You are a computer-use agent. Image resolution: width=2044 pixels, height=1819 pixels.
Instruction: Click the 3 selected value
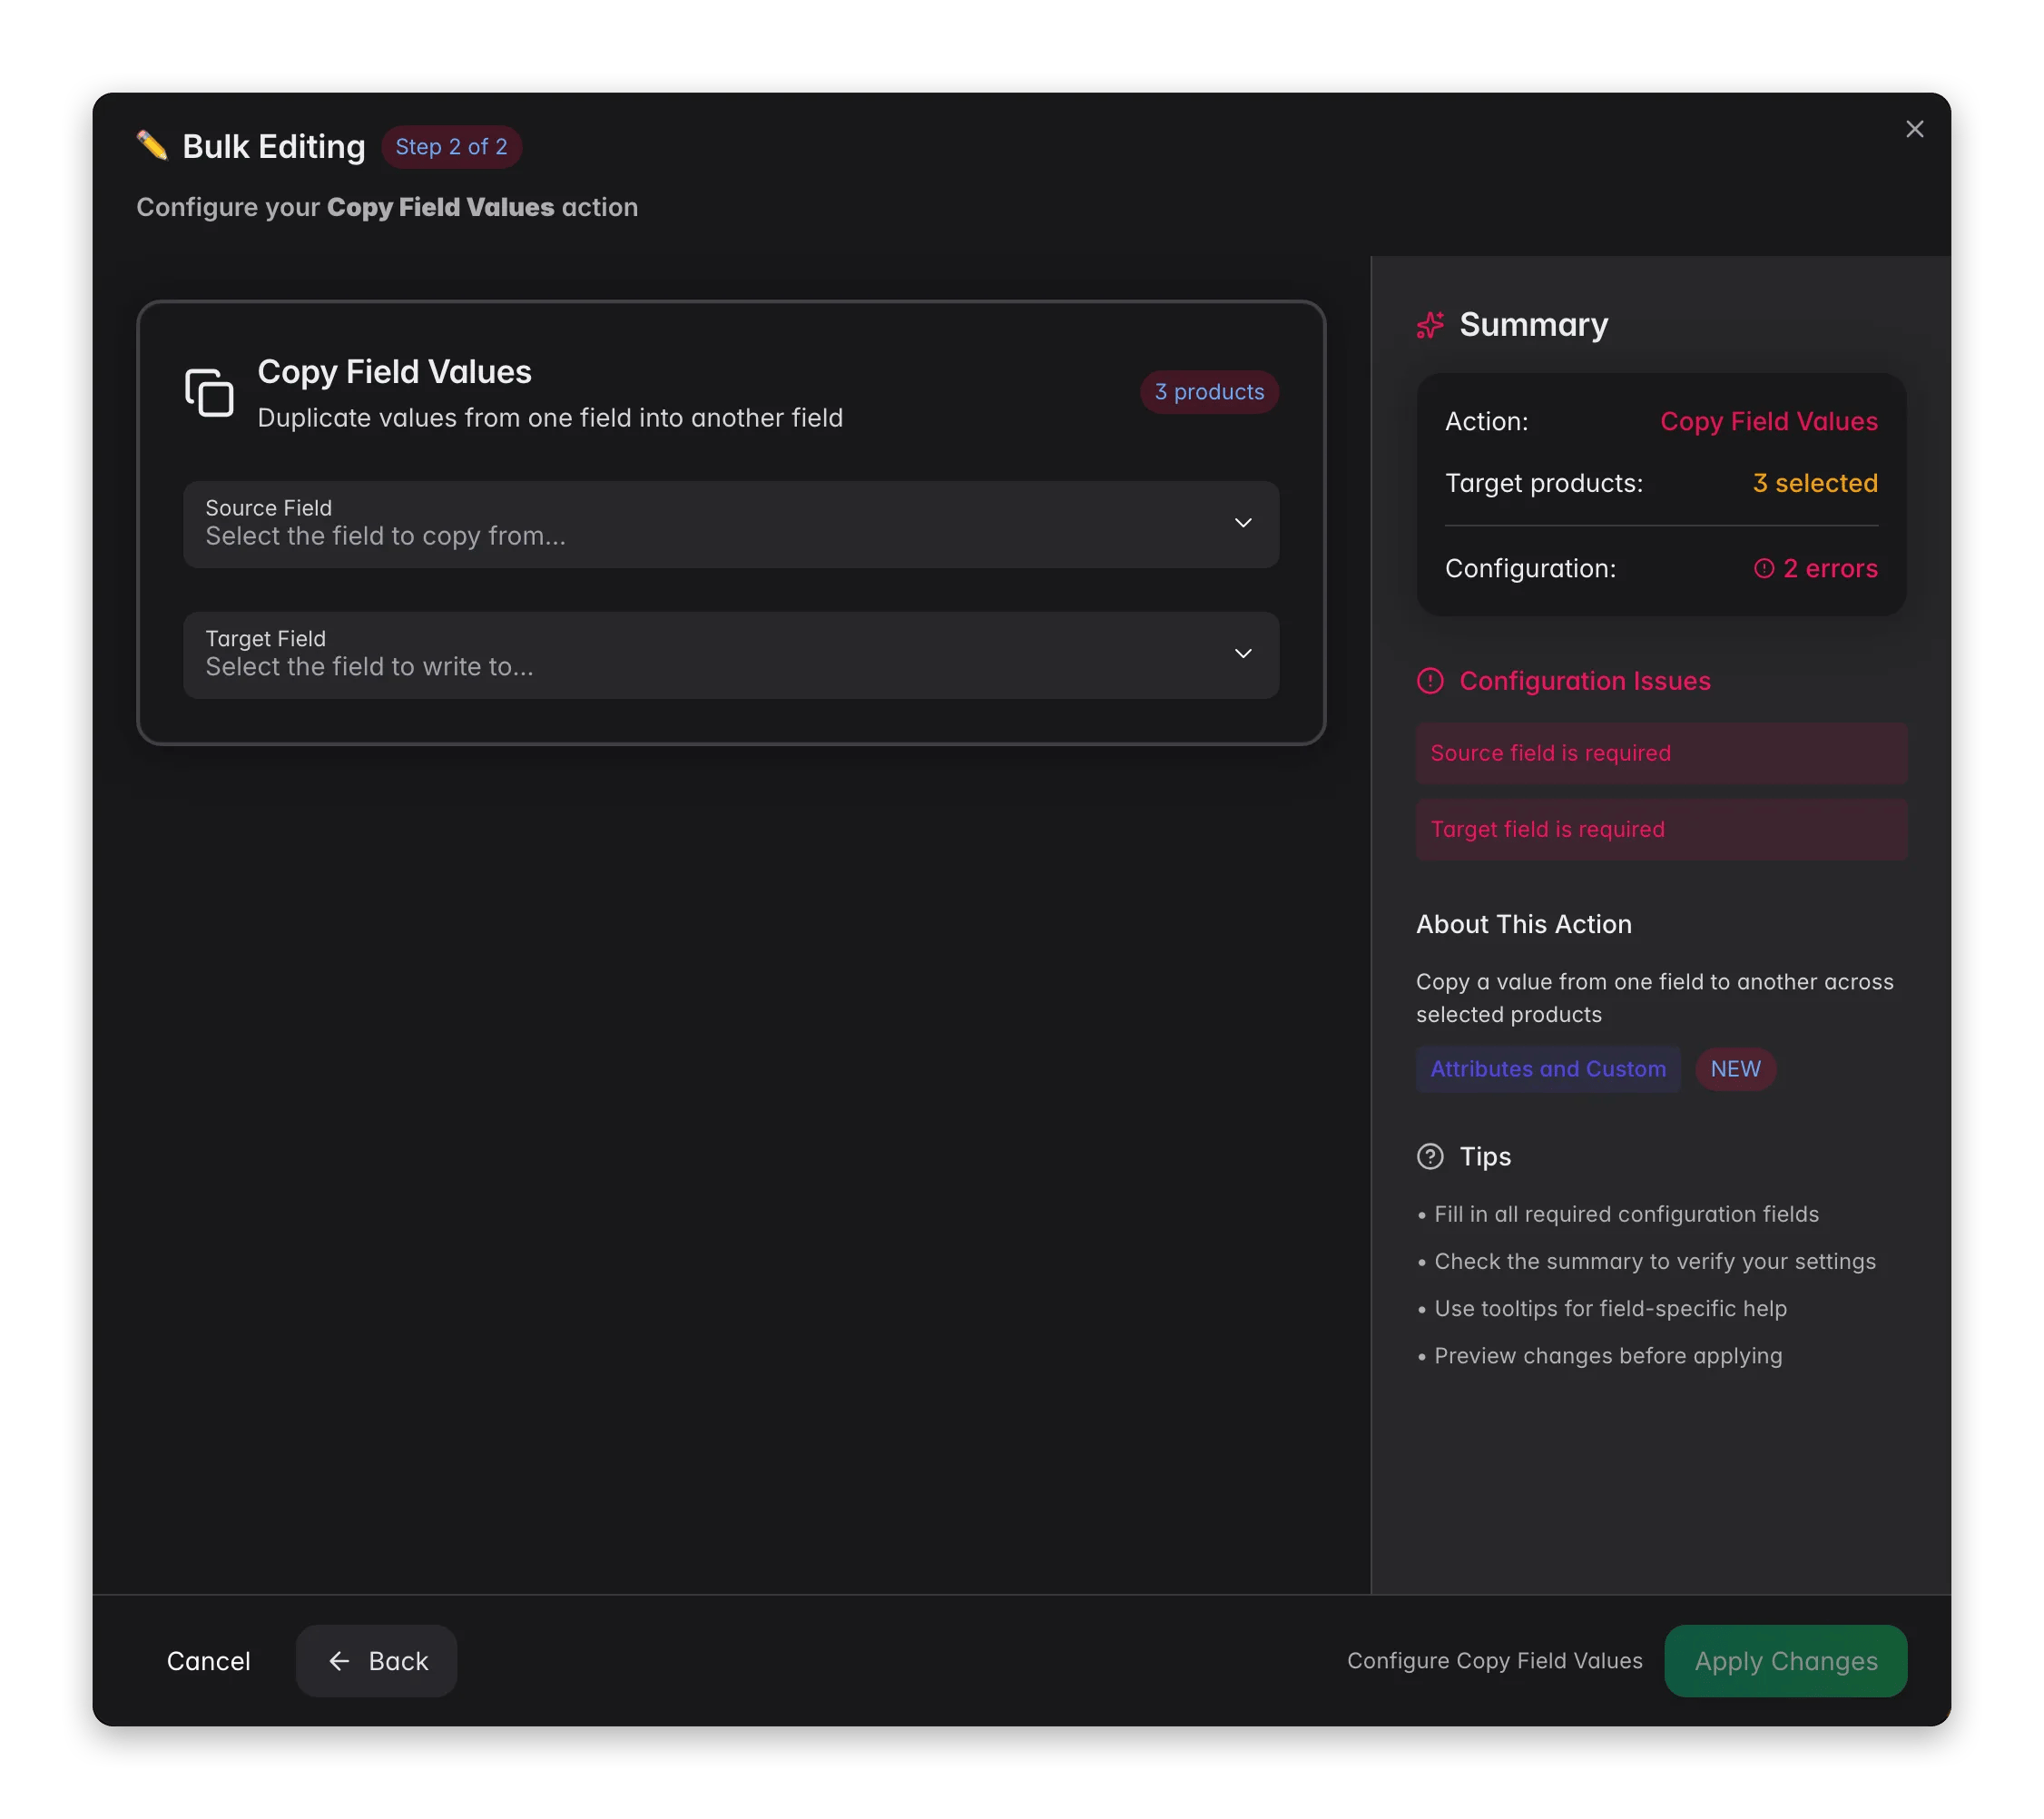(1815, 483)
